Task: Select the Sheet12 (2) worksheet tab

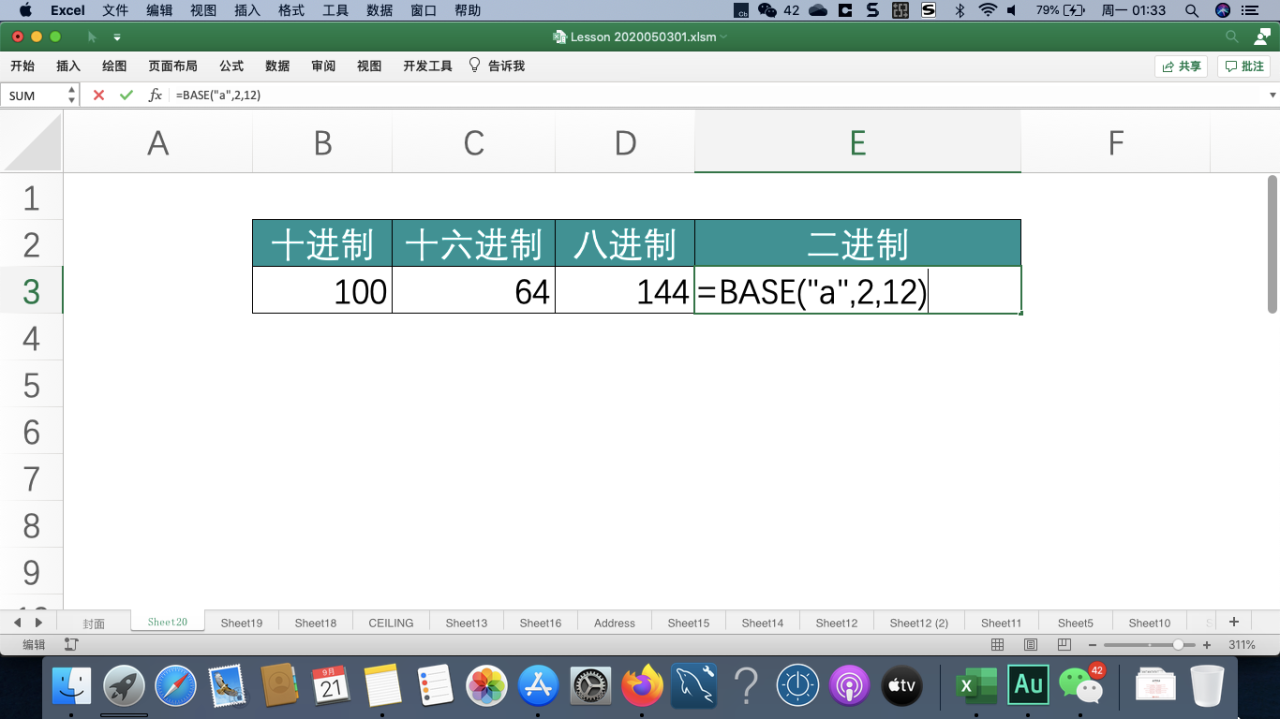Action: click(919, 623)
